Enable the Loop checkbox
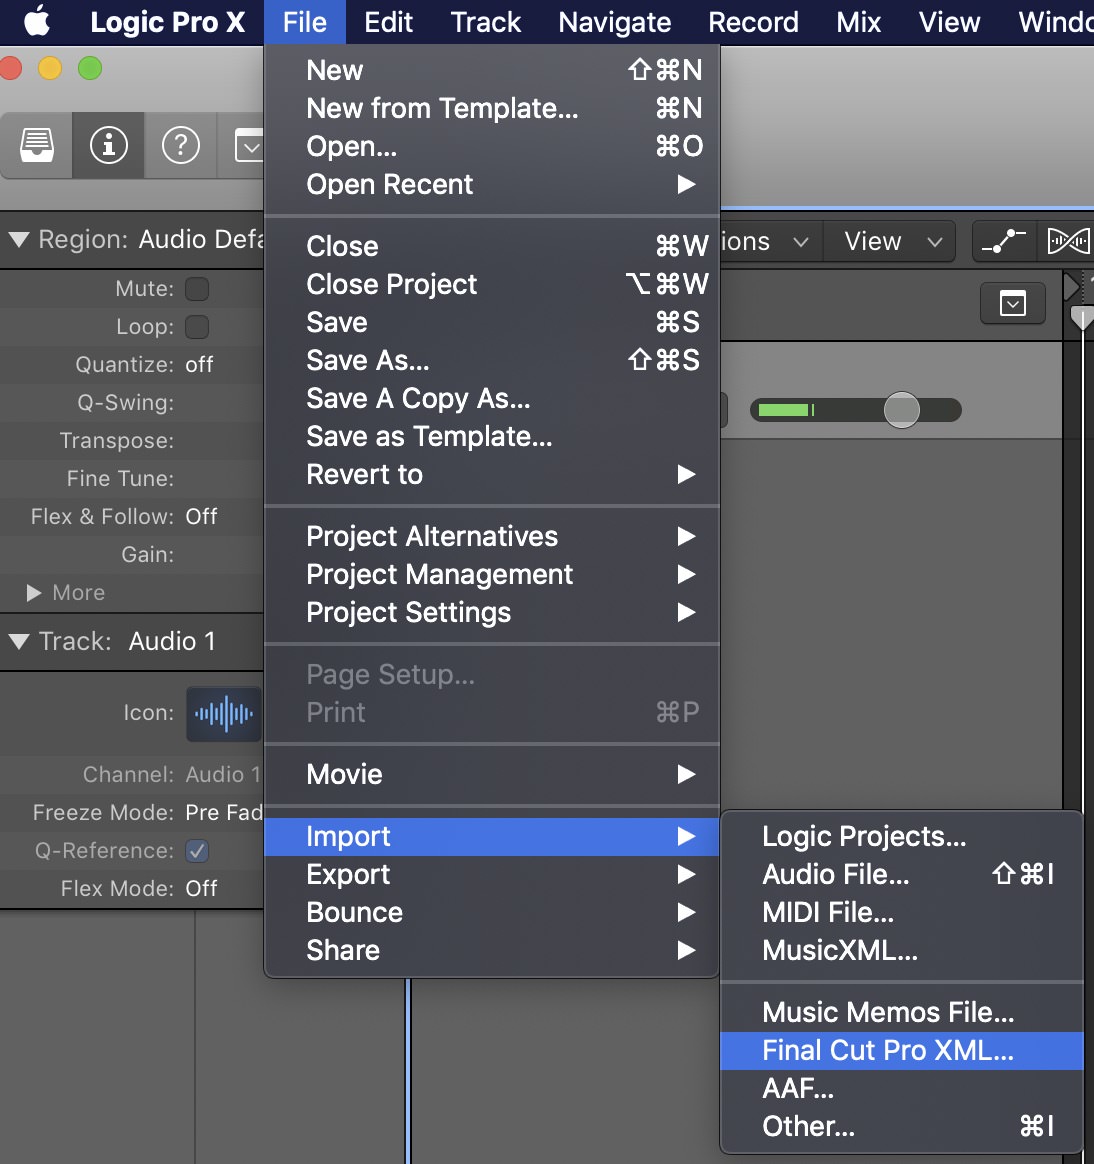Screen dimensions: 1094x1164 pyautogui.click(x=198, y=327)
